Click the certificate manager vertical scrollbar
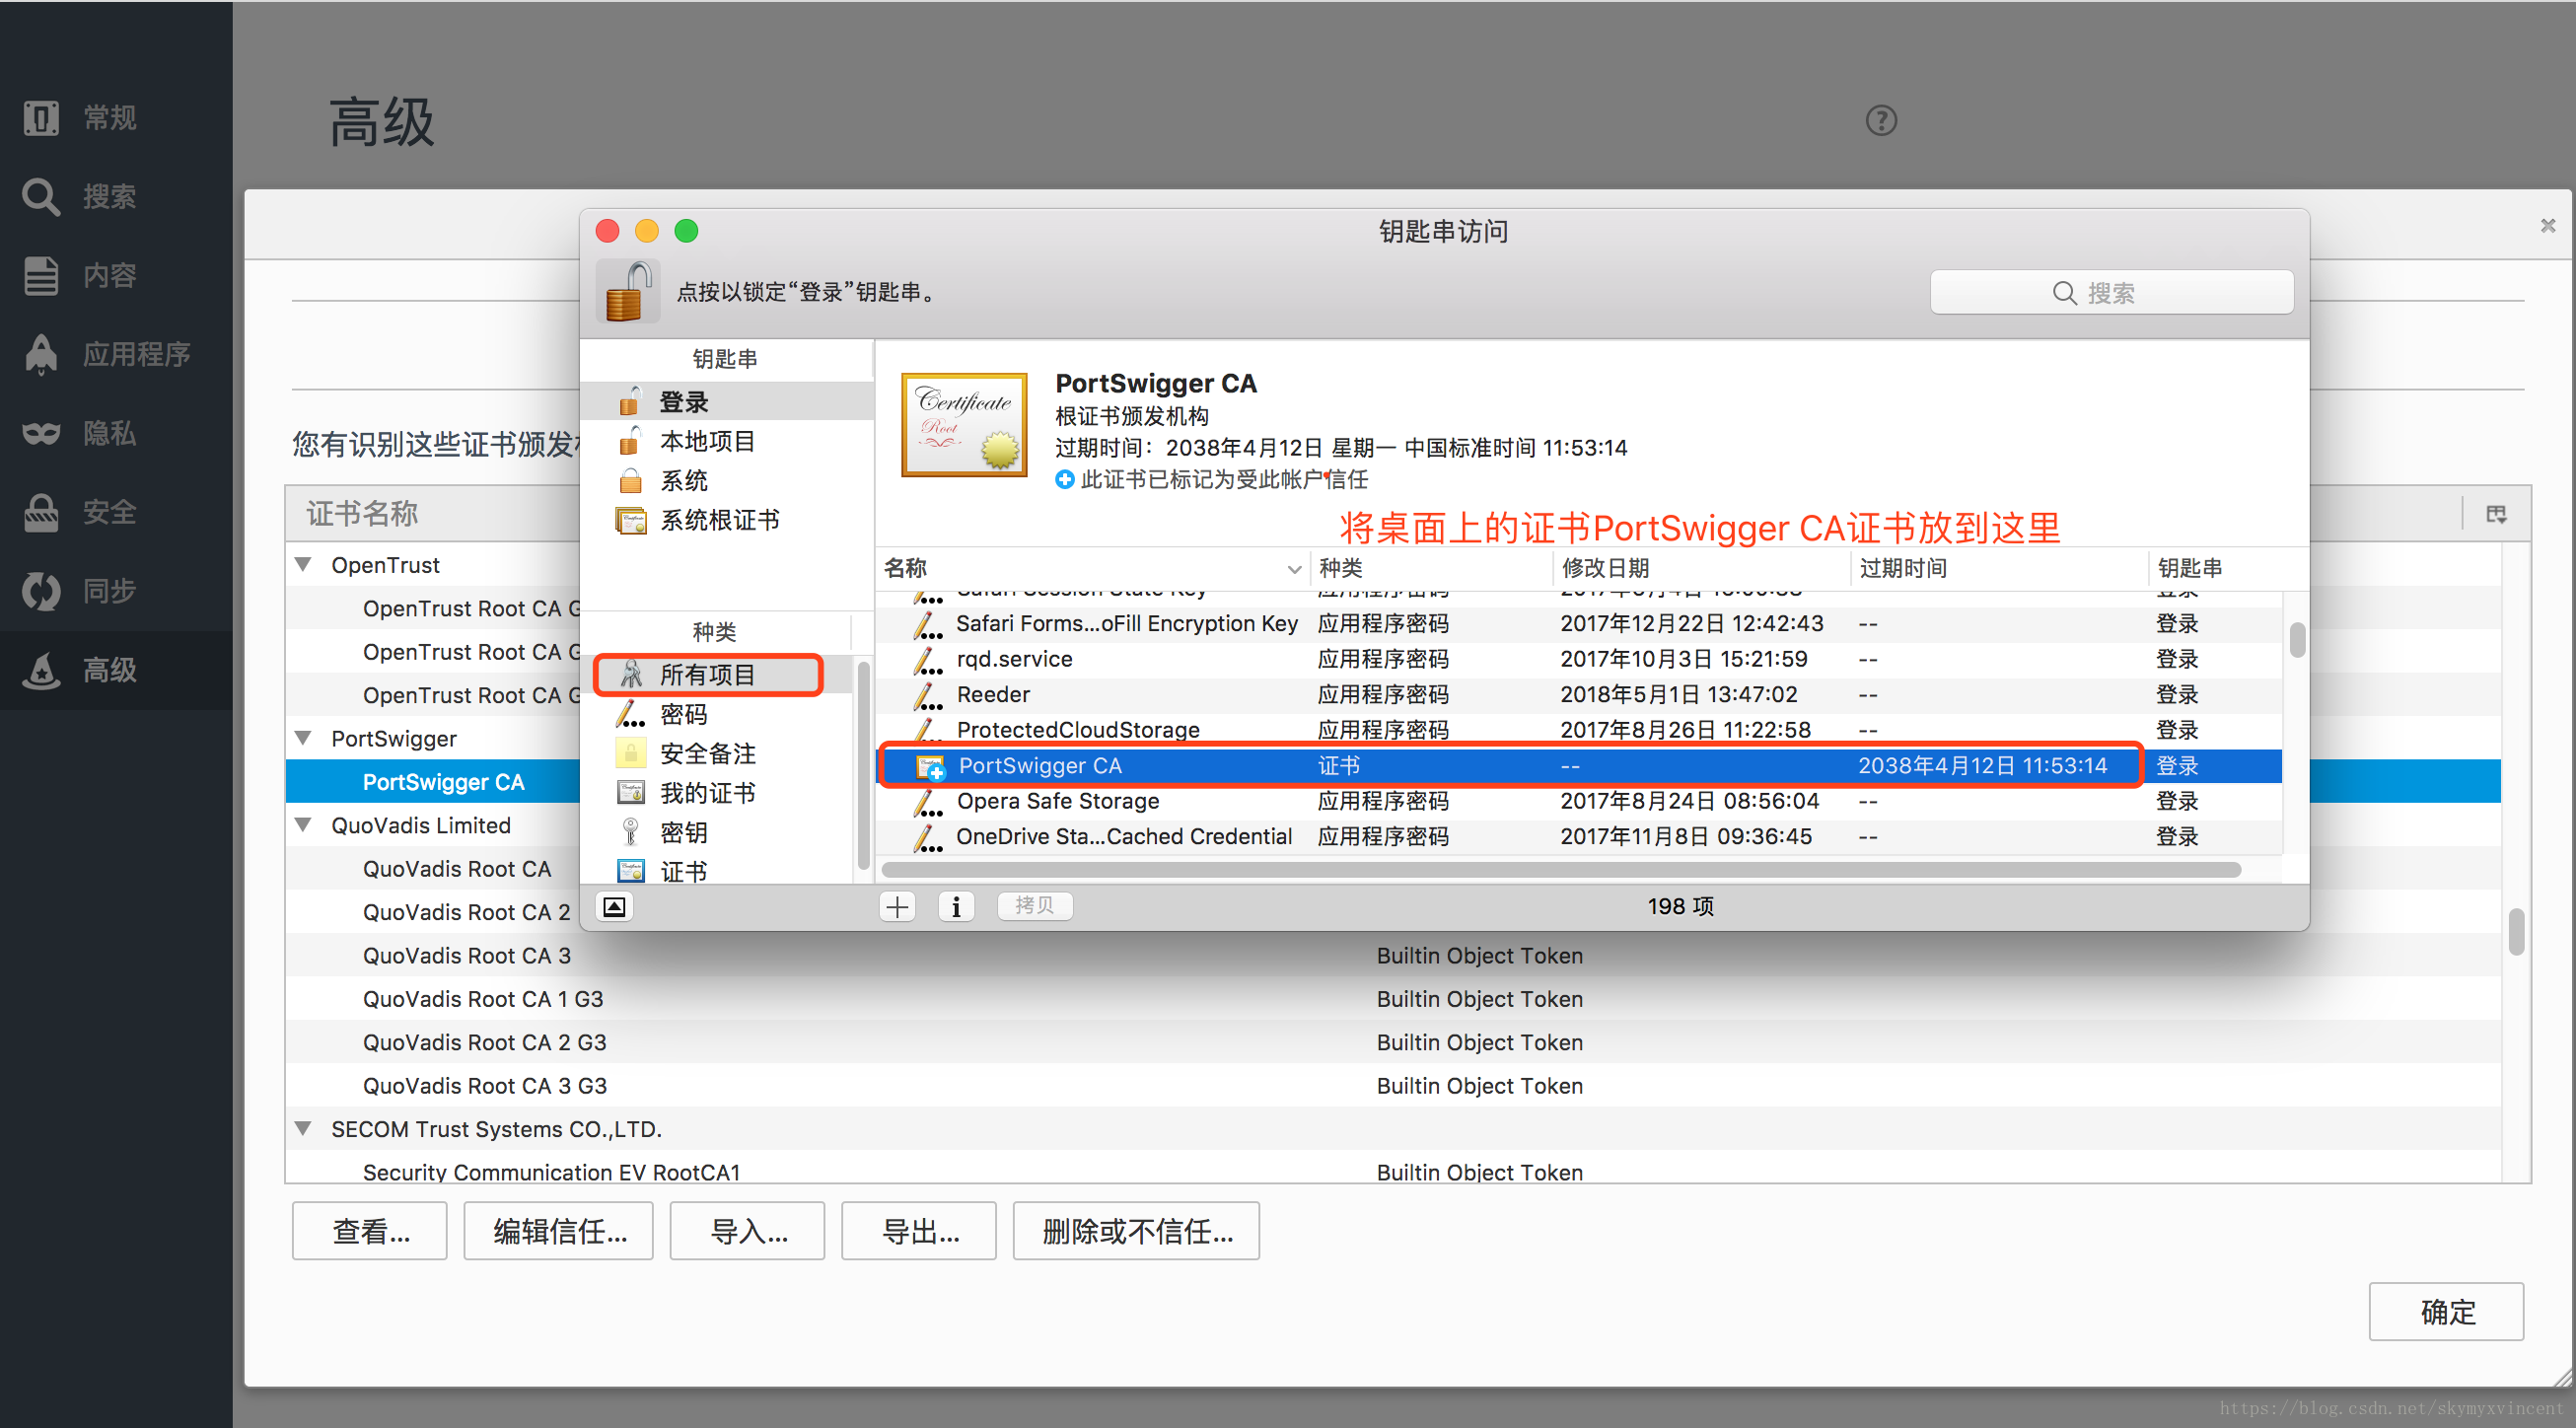2576x1428 pixels. 2517,931
